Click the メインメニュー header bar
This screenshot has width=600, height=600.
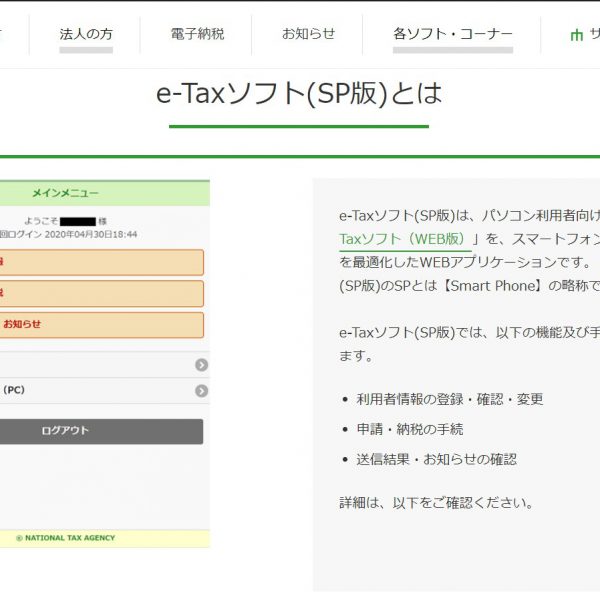(x=104, y=193)
